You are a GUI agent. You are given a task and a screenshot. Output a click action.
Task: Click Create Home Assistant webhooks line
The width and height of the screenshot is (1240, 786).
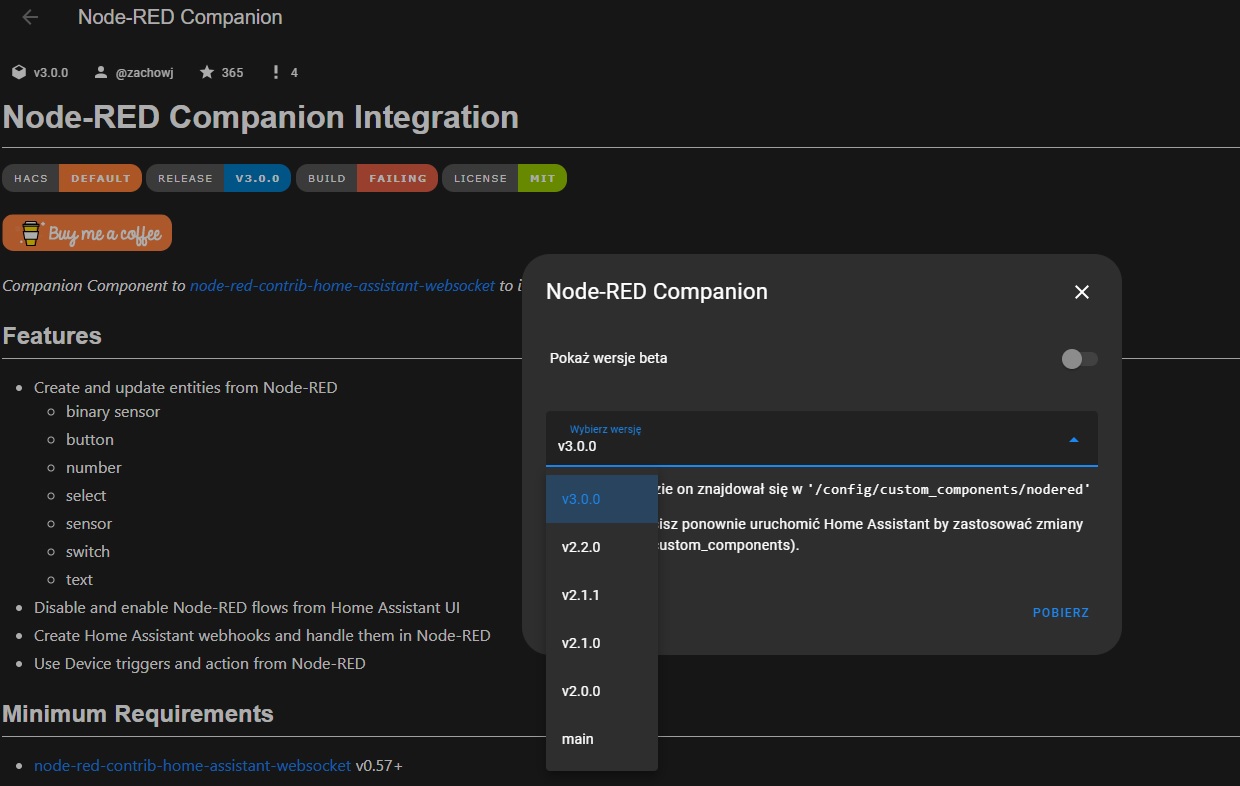click(262, 635)
